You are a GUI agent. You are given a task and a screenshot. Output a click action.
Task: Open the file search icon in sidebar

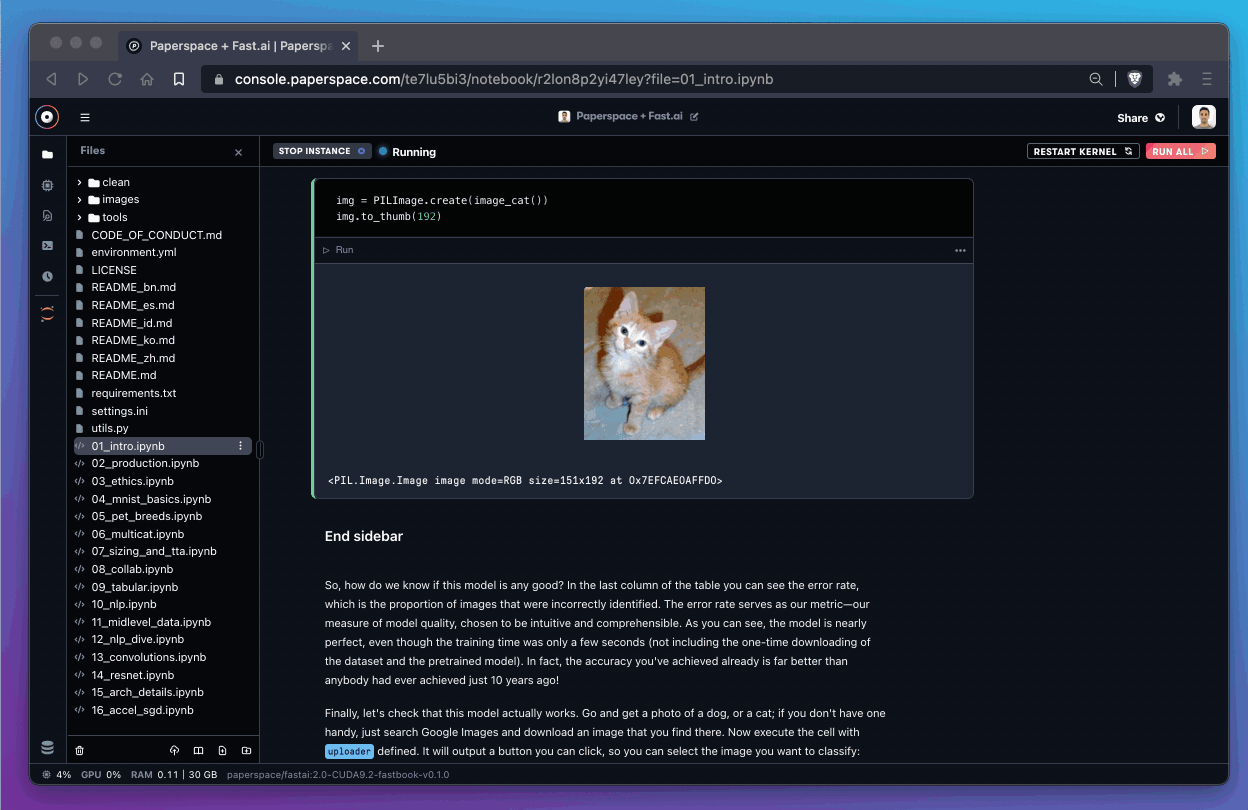click(47, 215)
